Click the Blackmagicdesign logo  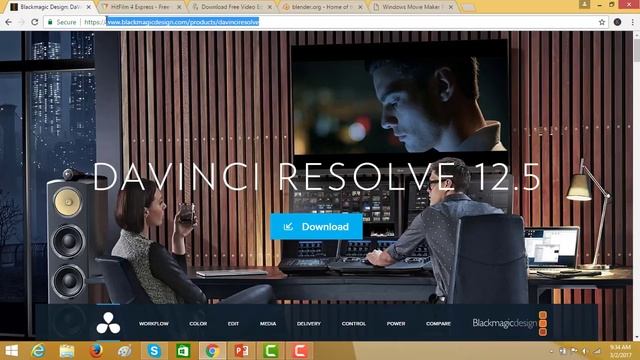tap(509, 323)
